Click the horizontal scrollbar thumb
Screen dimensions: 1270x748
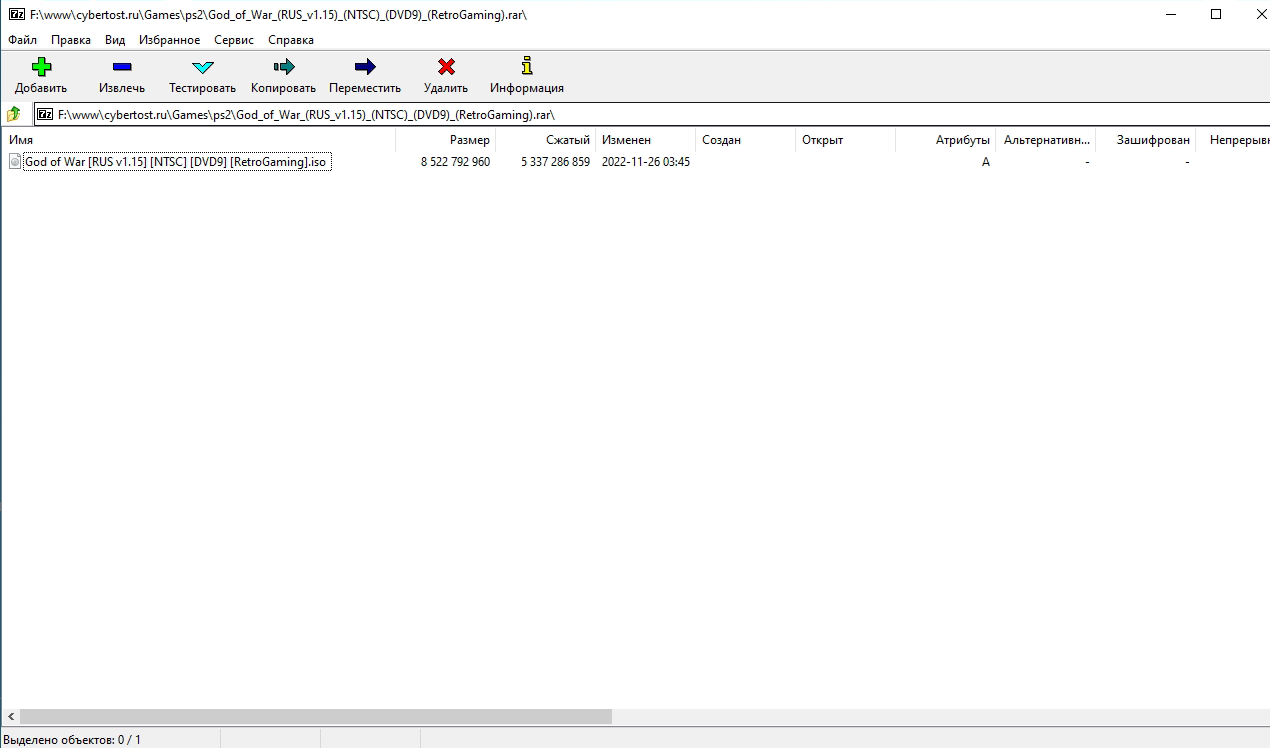point(315,717)
